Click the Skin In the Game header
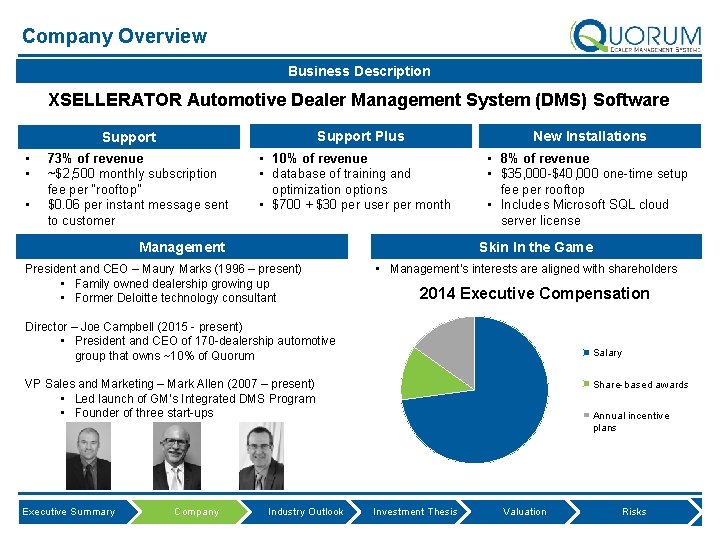Image resolution: width=720 pixels, height=540 pixels. [536, 247]
